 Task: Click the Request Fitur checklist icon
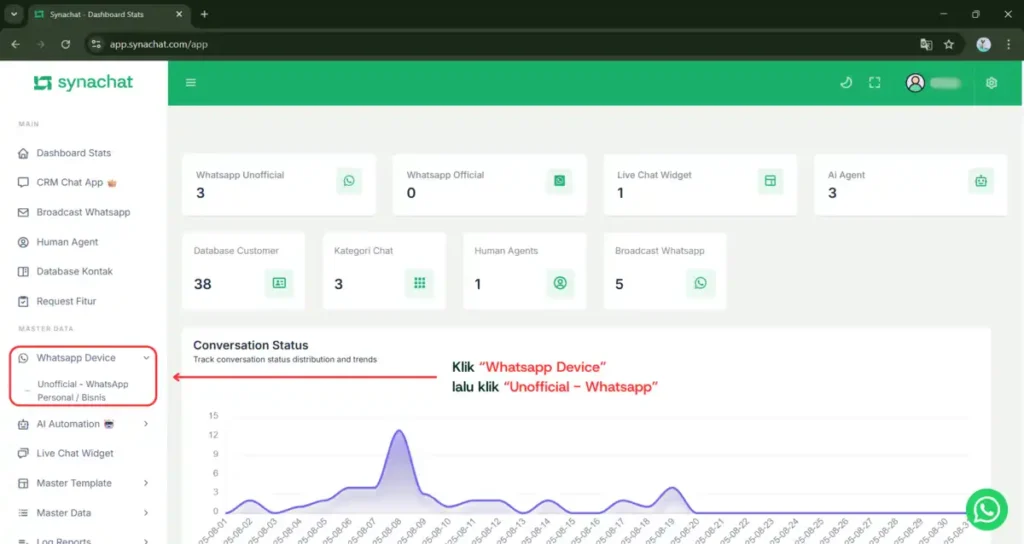pos(23,301)
